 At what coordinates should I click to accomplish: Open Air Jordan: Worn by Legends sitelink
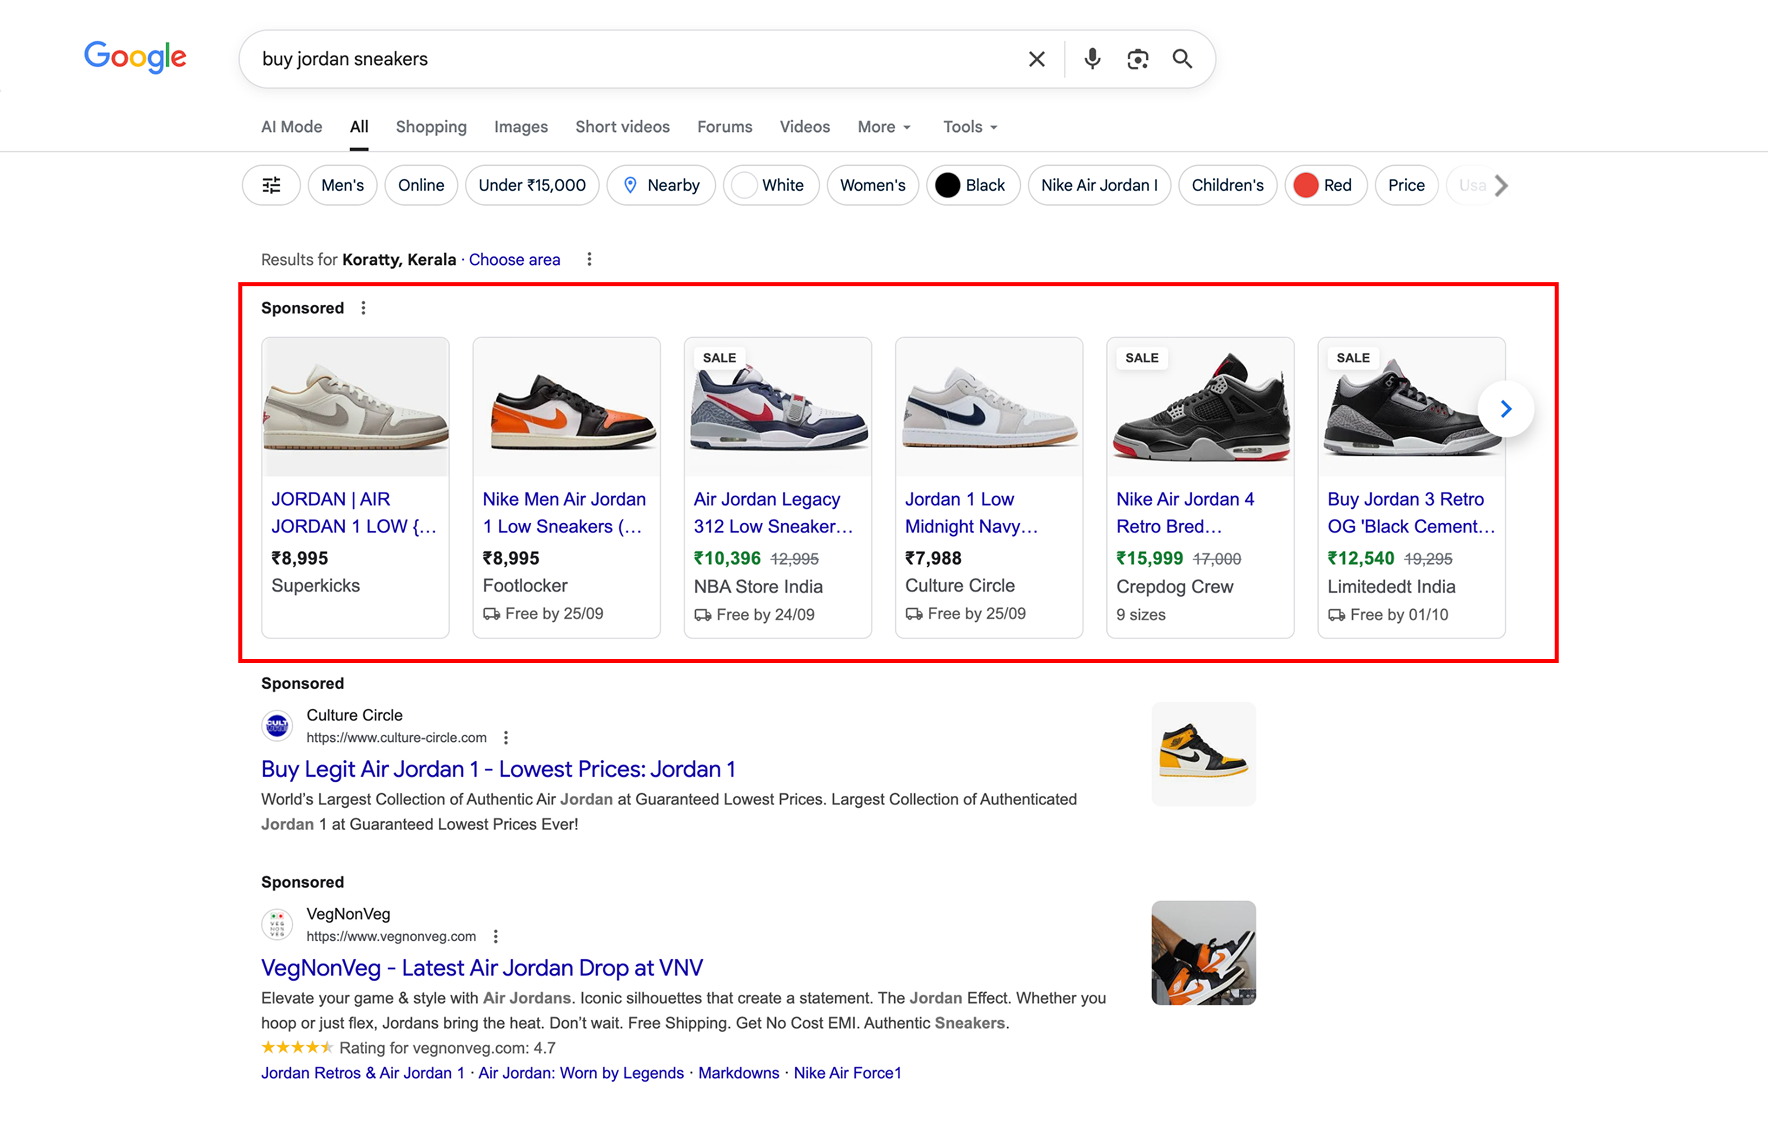pyautogui.click(x=581, y=1073)
